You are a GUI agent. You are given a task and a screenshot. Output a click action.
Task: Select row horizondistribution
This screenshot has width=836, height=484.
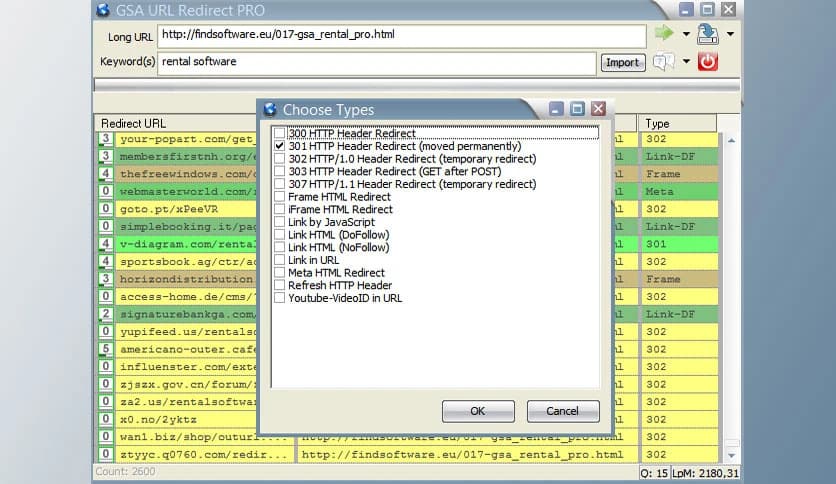(186, 279)
